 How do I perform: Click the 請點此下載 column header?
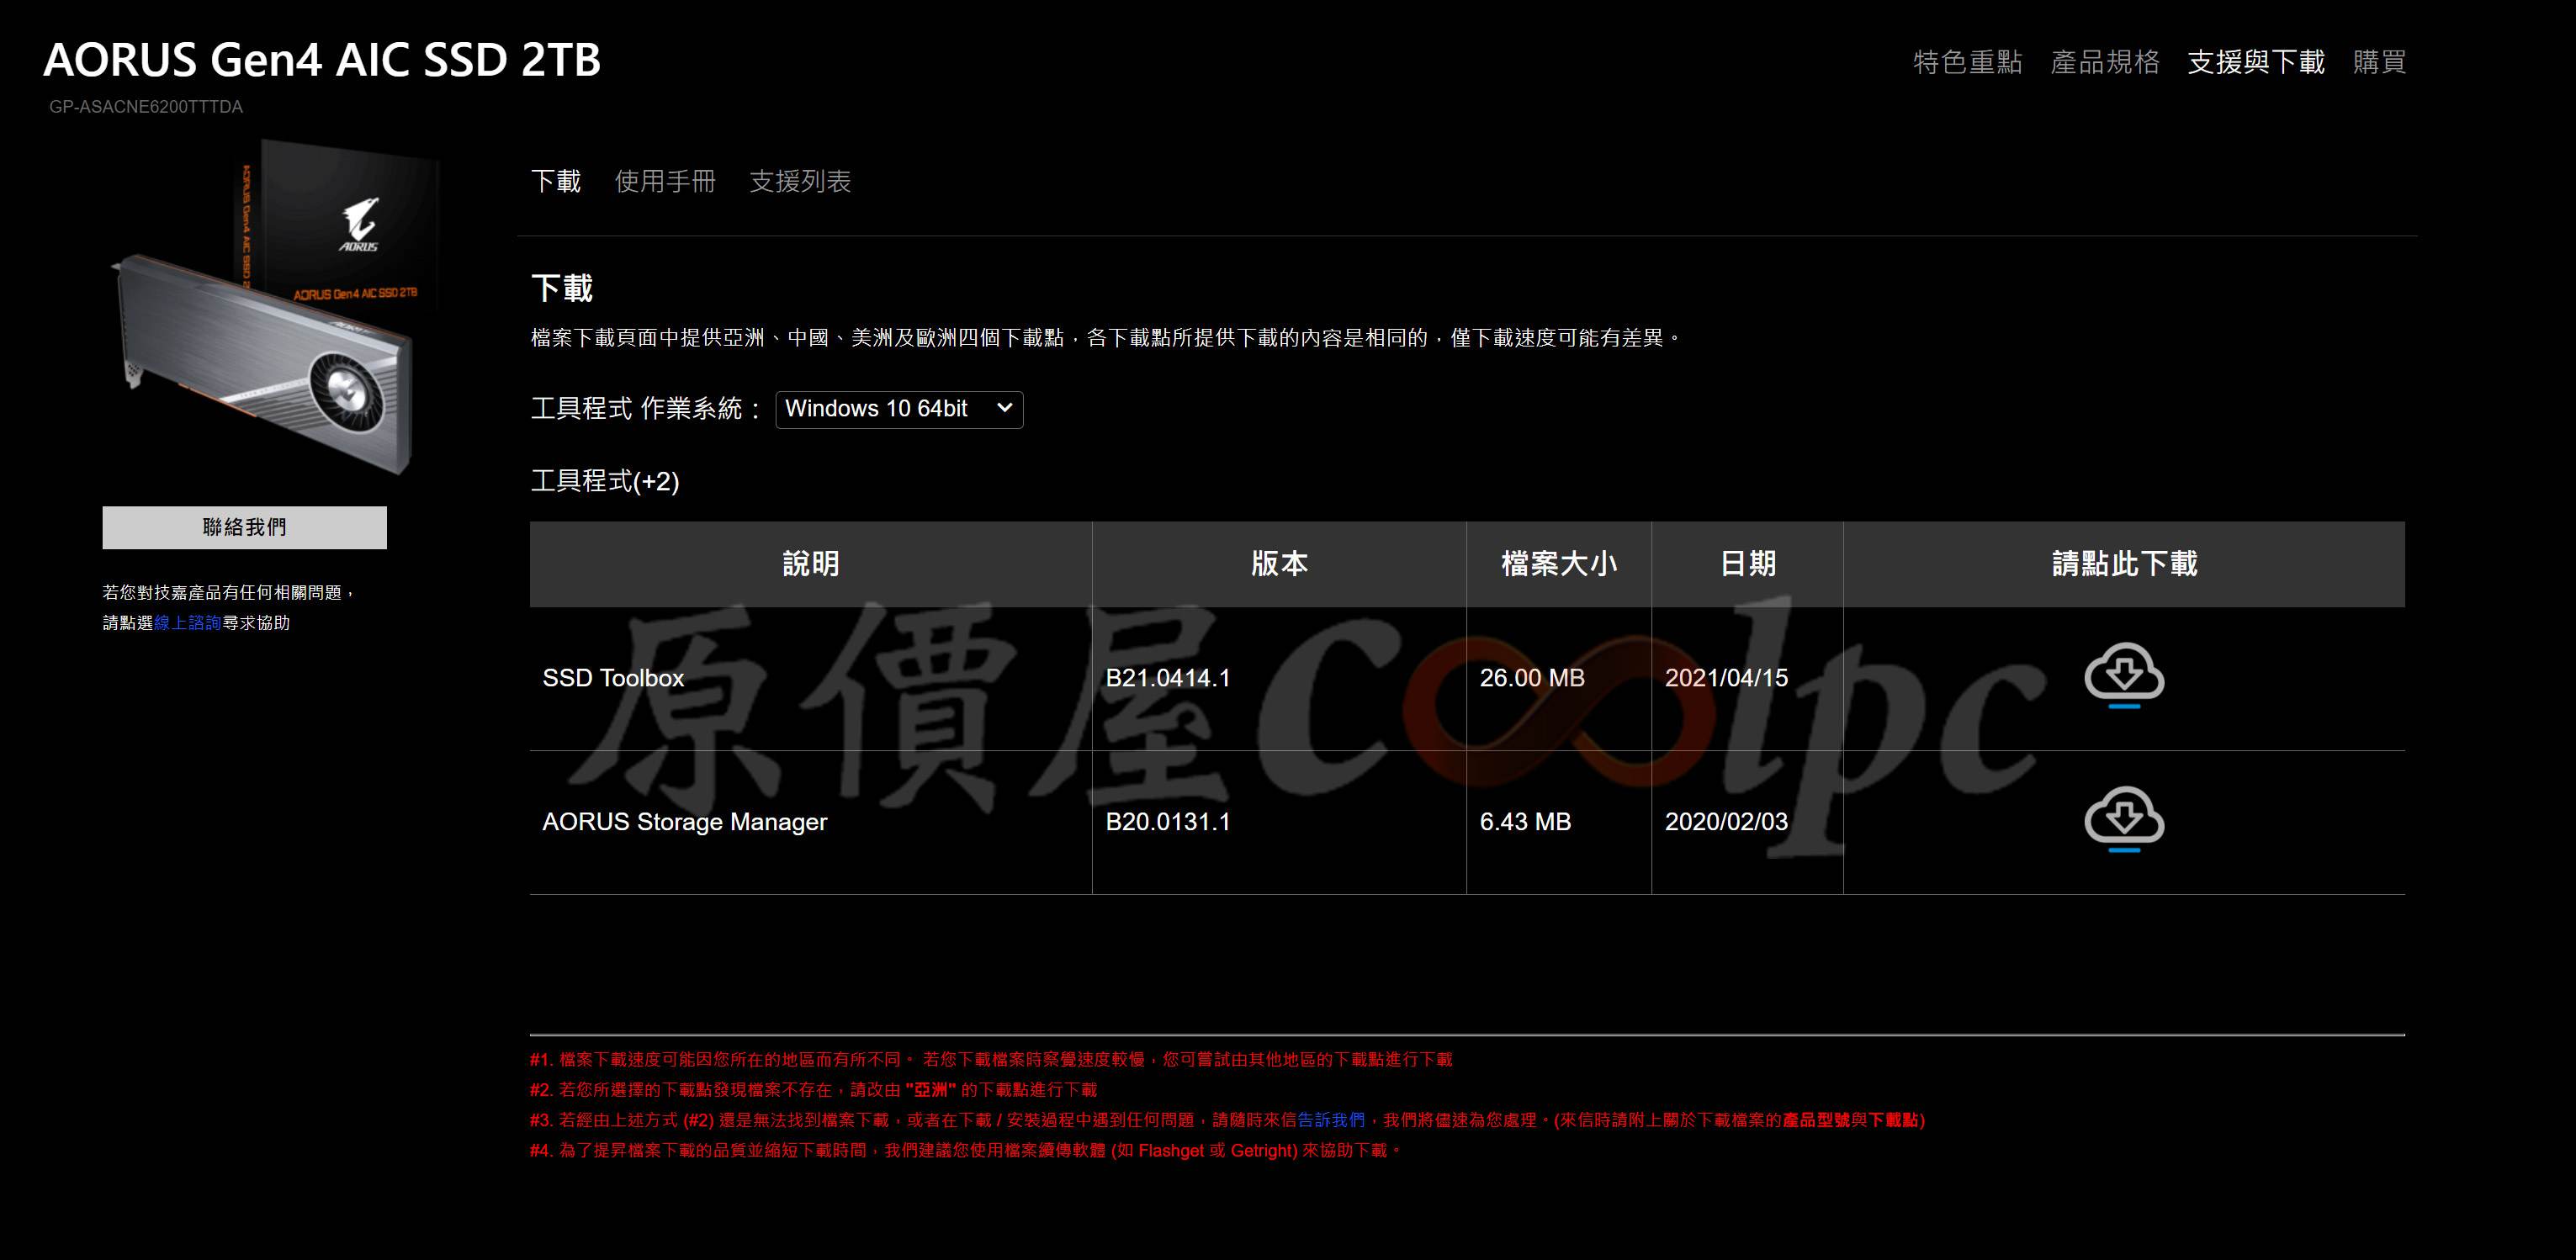click(x=2124, y=564)
